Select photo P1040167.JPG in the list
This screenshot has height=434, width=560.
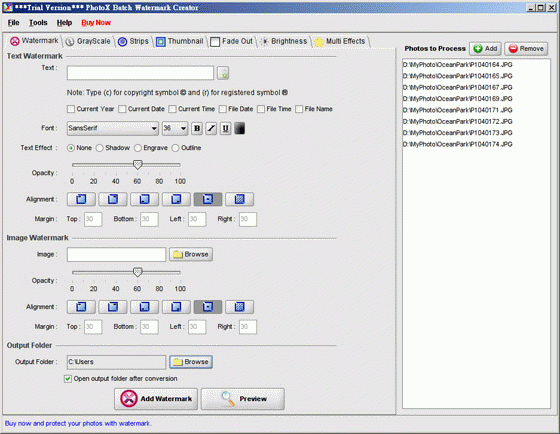coord(458,88)
